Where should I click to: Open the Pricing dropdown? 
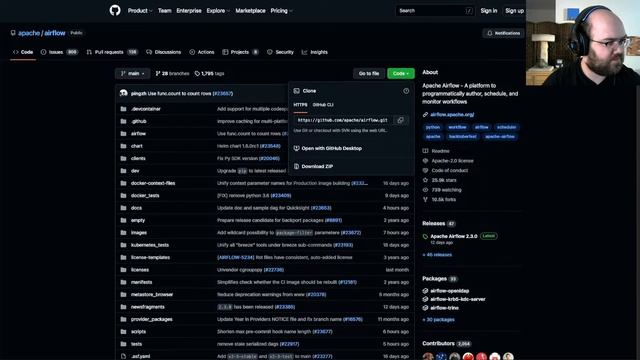[281, 11]
